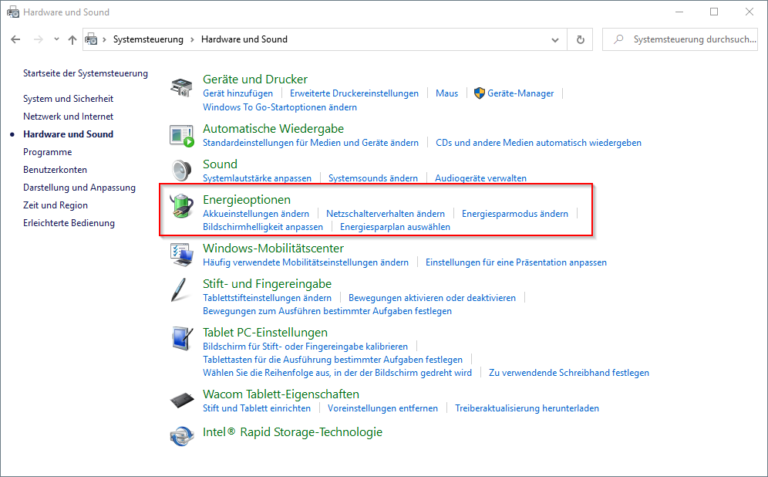Click Bildschirmhelligkeit anpassen
This screenshot has width=768, height=477.
click(x=263, y=227)
